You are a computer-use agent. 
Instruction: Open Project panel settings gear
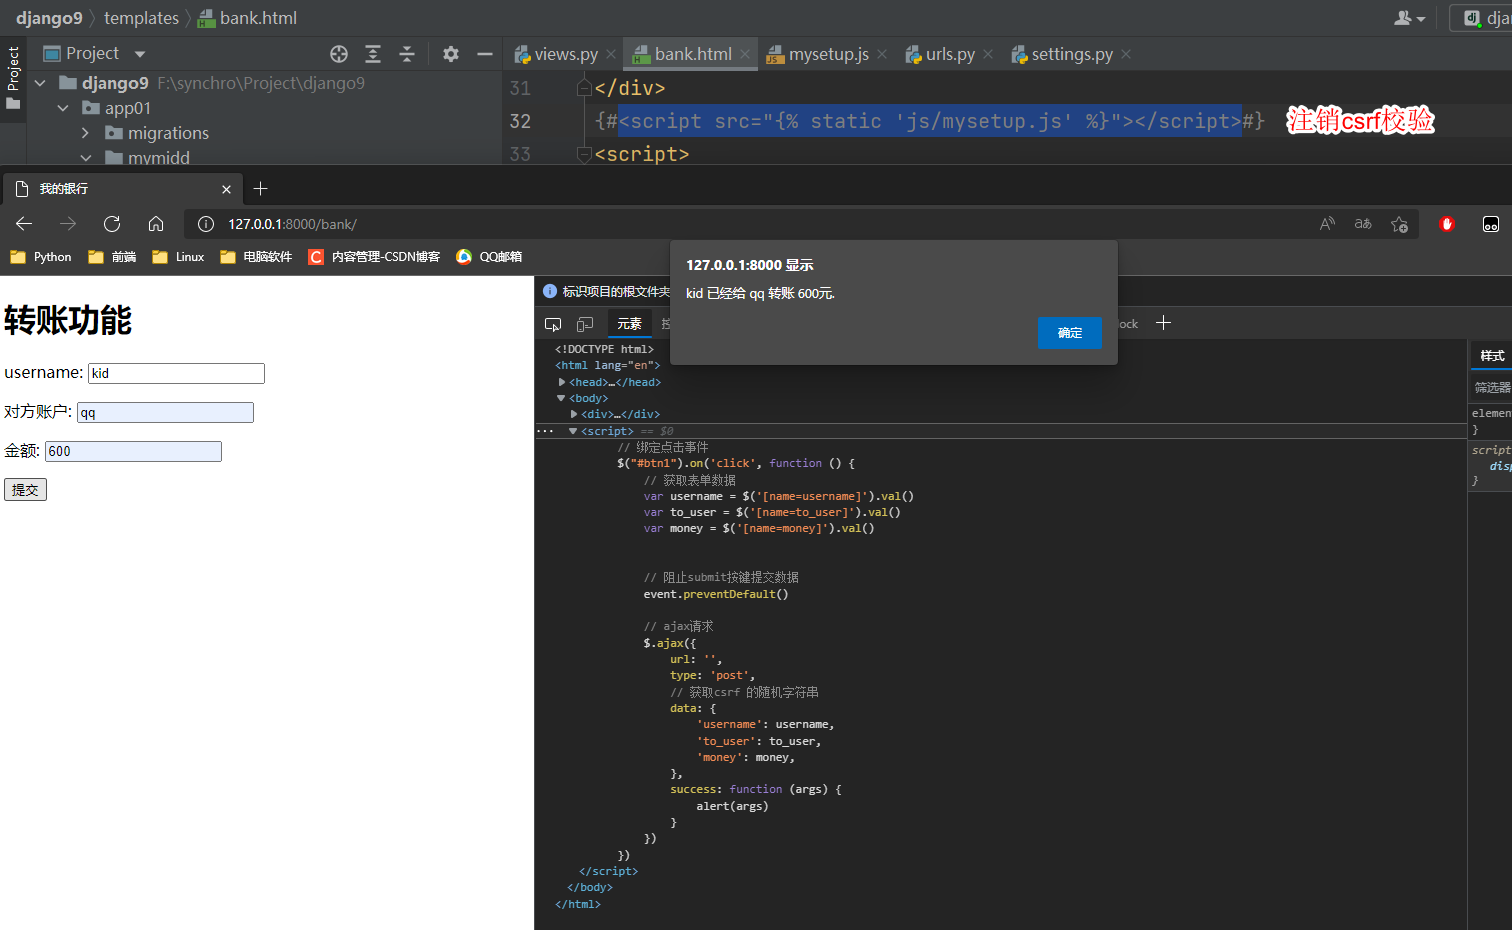pyautogui.click(x=451, y=54)
